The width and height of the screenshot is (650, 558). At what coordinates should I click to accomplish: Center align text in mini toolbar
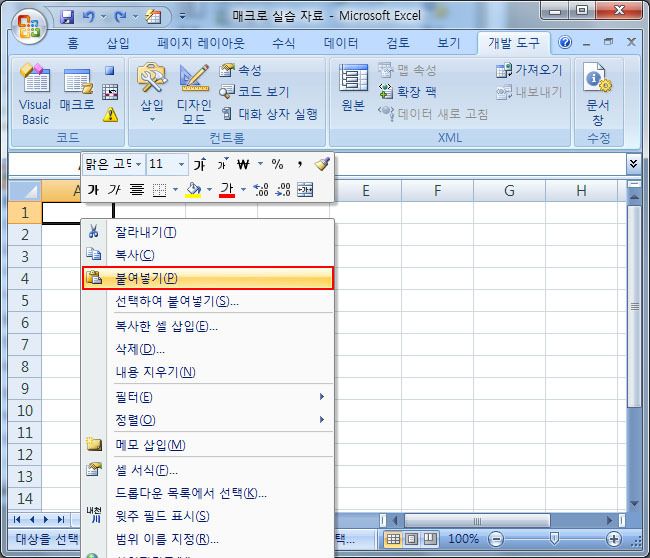click(136, 190)
